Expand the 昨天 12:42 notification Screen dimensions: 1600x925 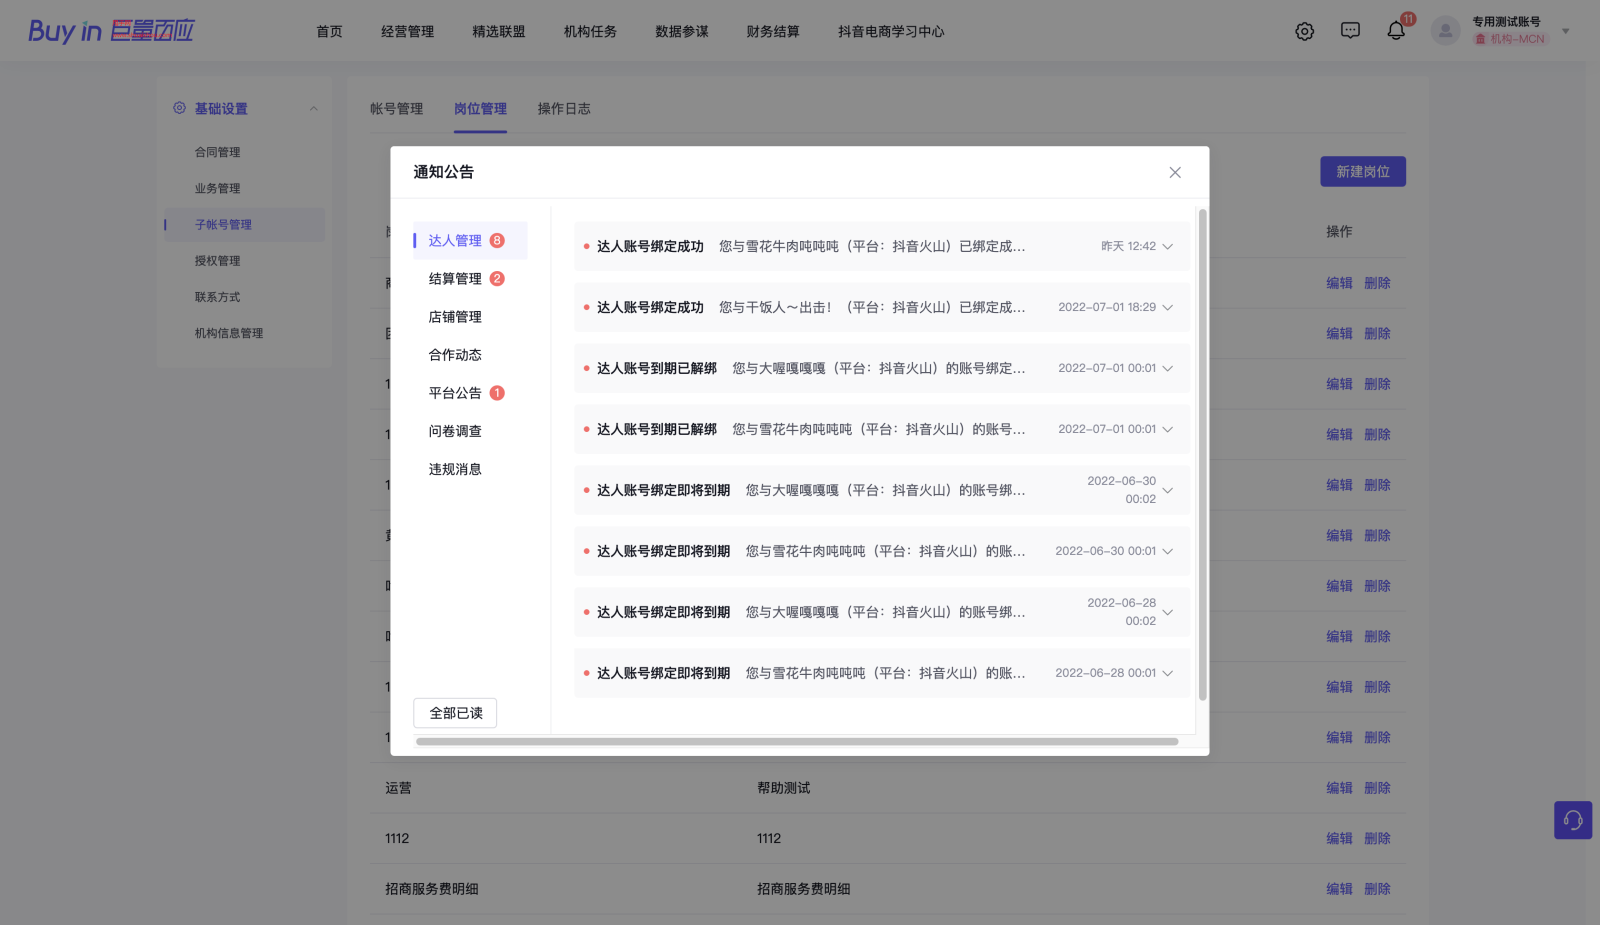click(x=1167, y=246)
